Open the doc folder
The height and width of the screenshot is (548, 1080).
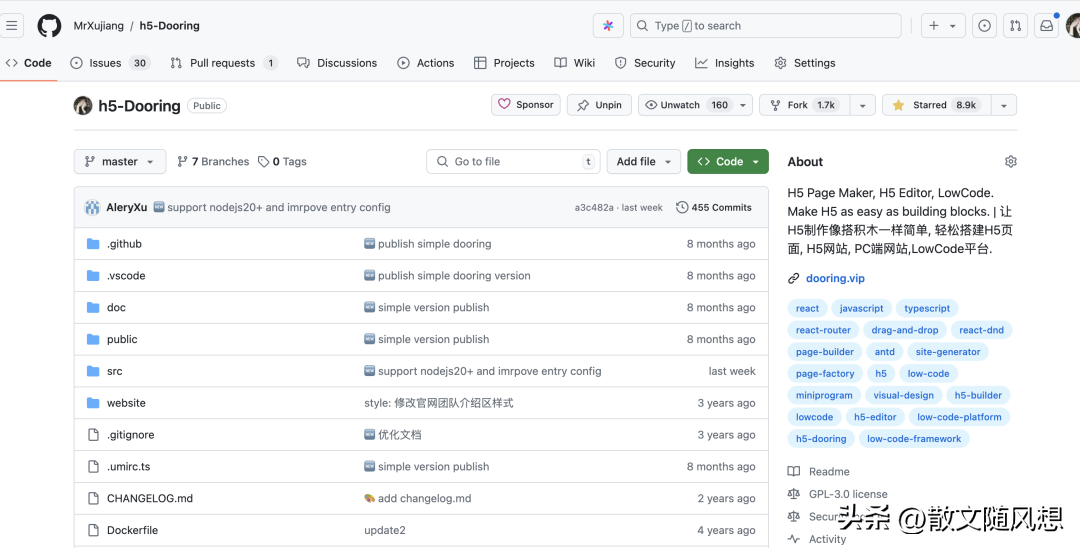pyautogui.click(x=116, y=308)
